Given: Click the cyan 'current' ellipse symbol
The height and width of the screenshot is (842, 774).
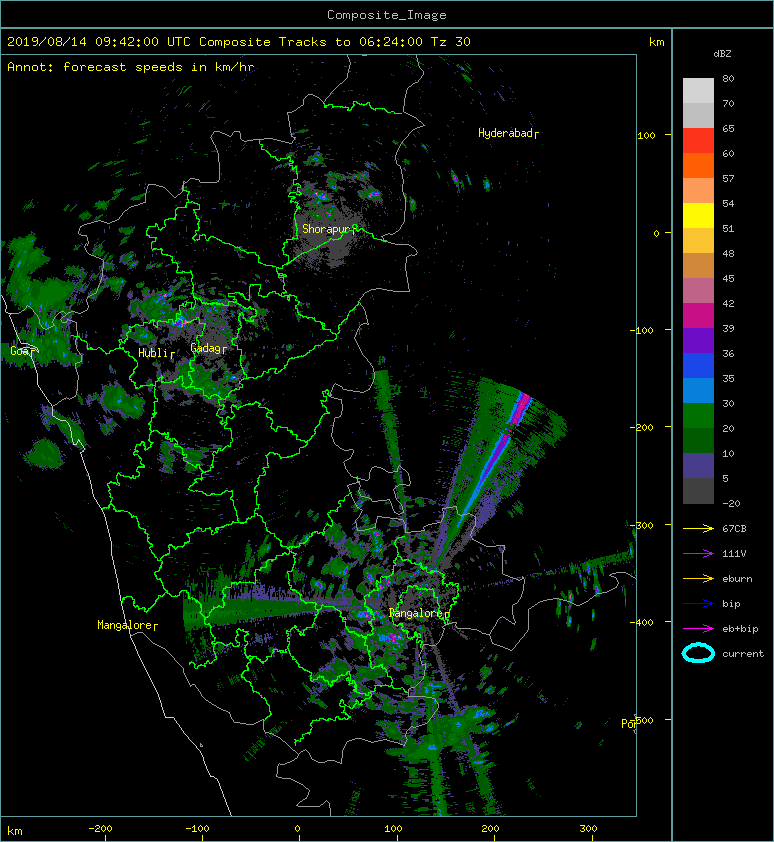Looking at the screenshot, I should [698, 653].
